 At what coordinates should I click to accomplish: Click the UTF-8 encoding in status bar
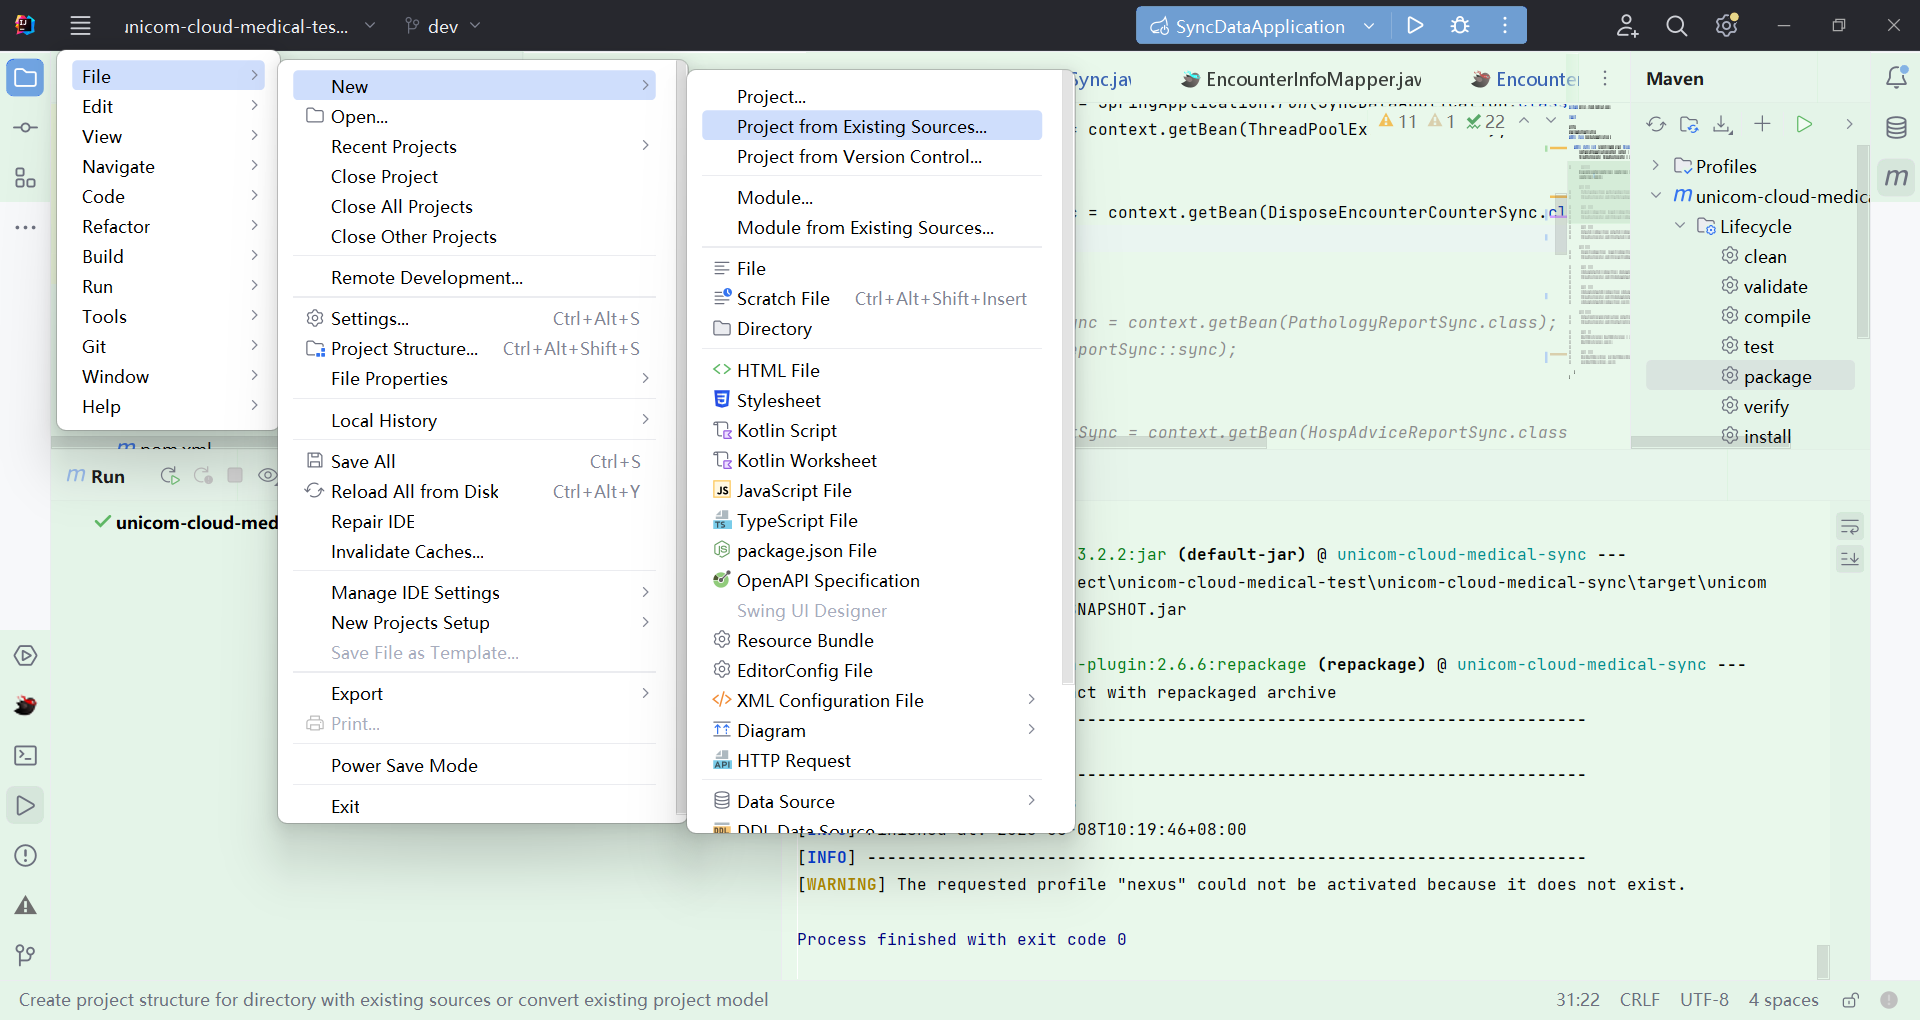[x=1704, y=1000]
